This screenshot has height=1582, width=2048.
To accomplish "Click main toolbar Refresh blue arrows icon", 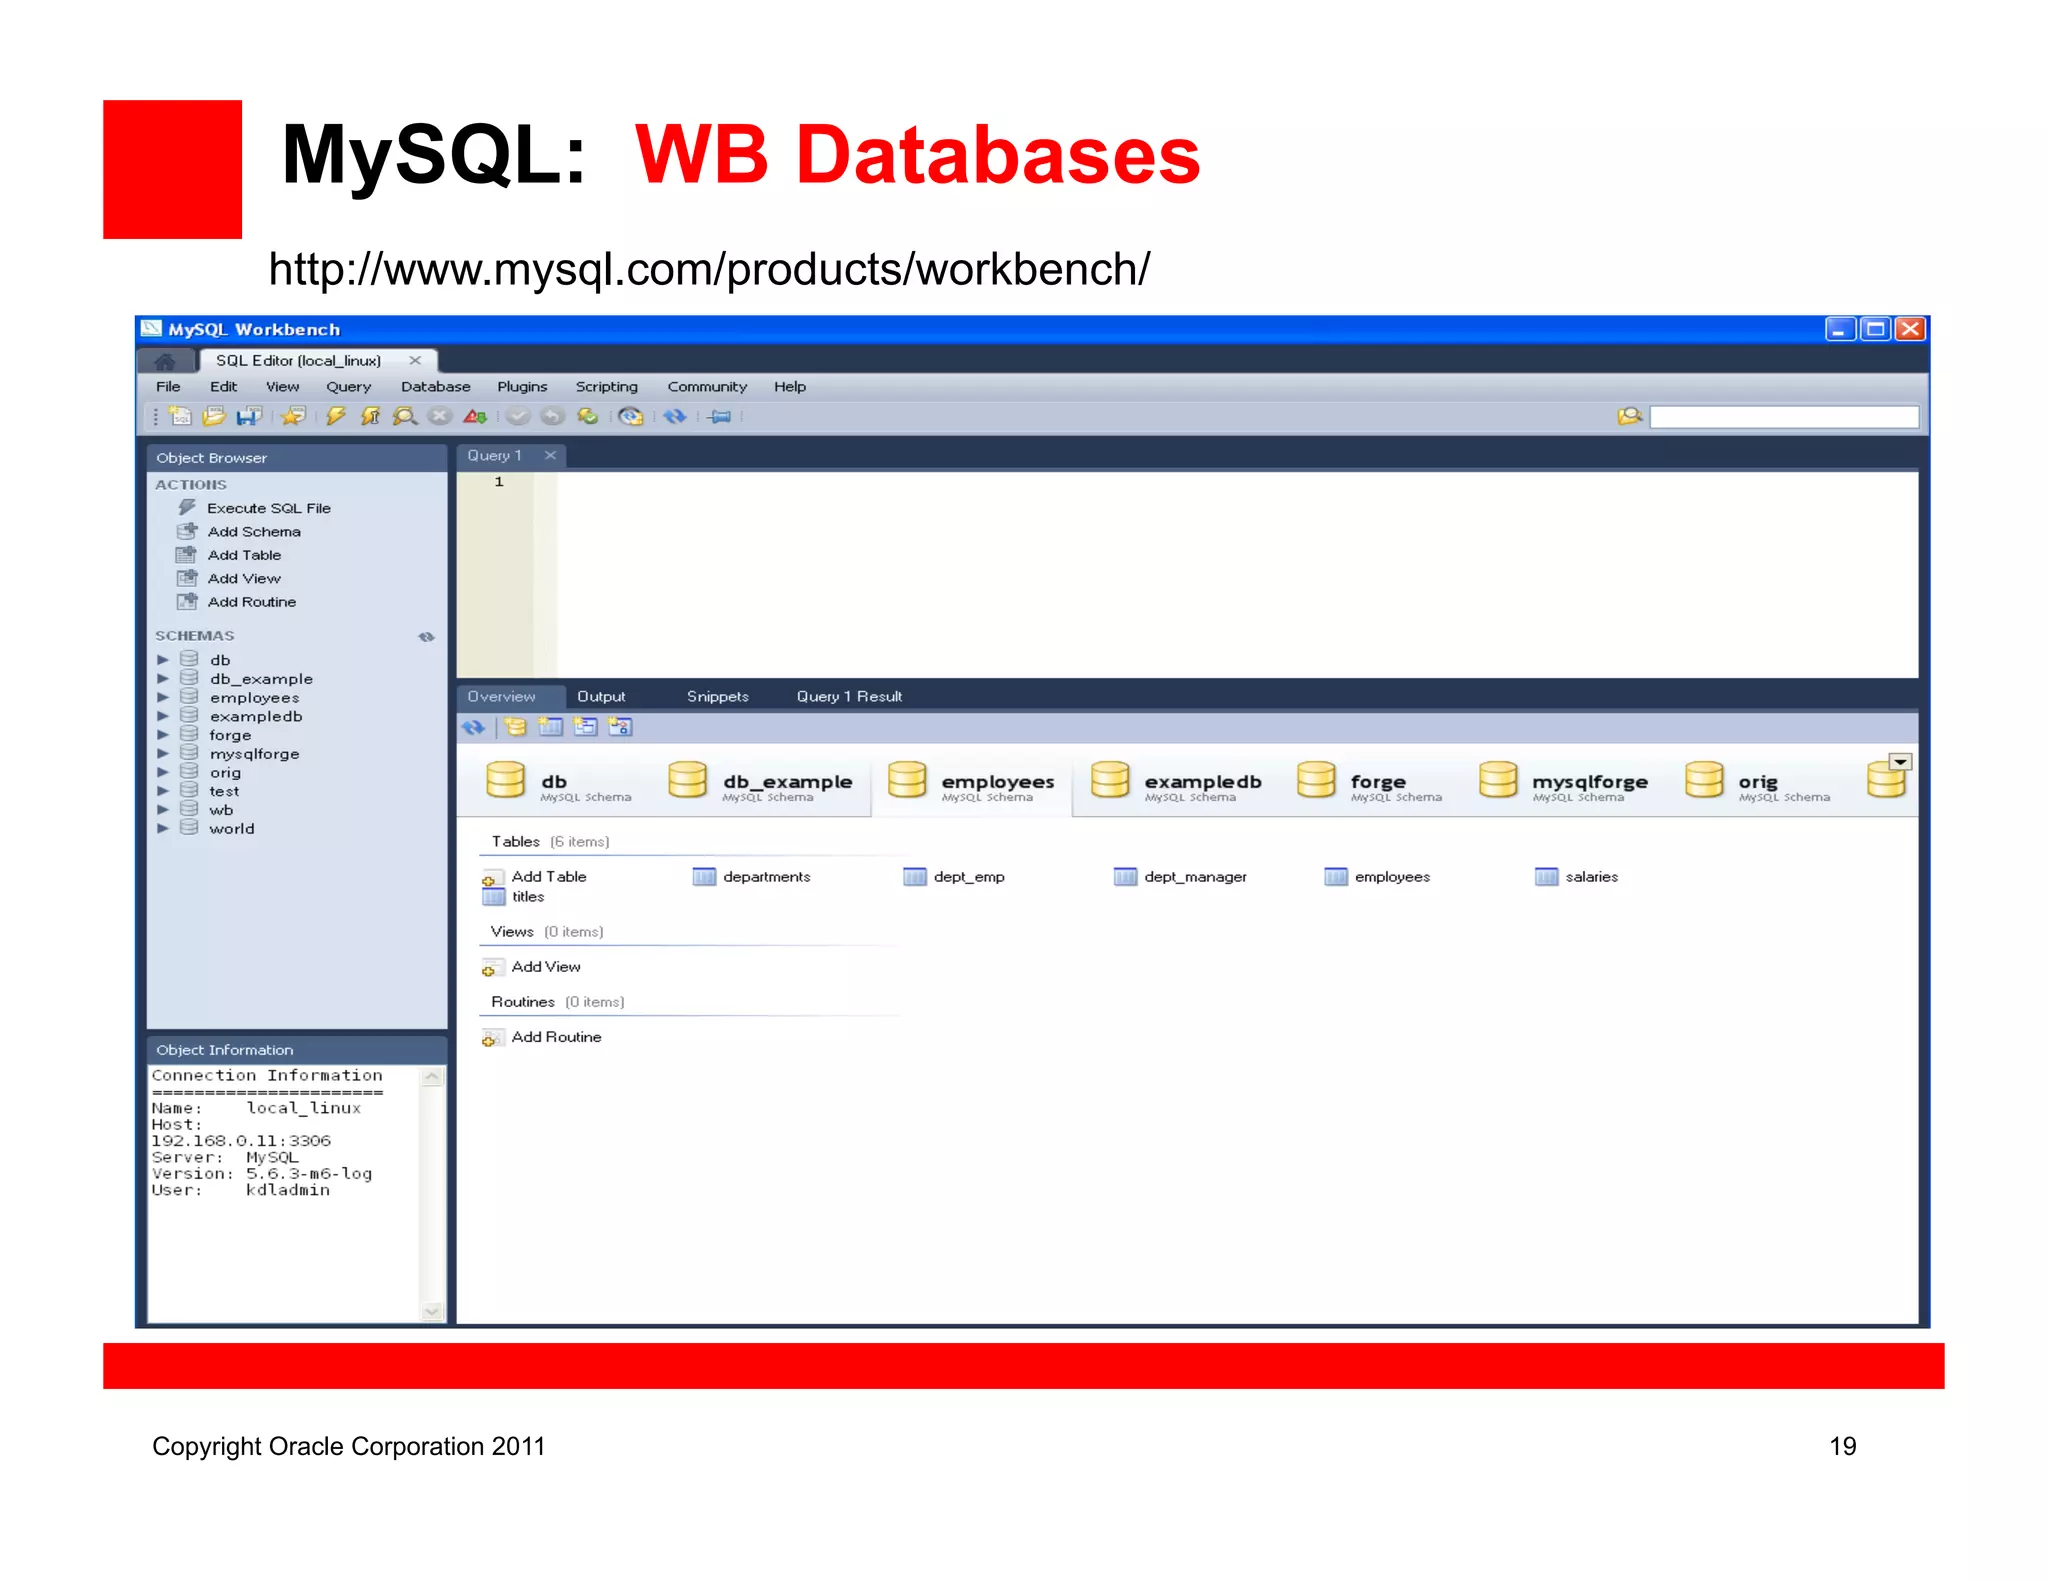I will coord(675,416).
